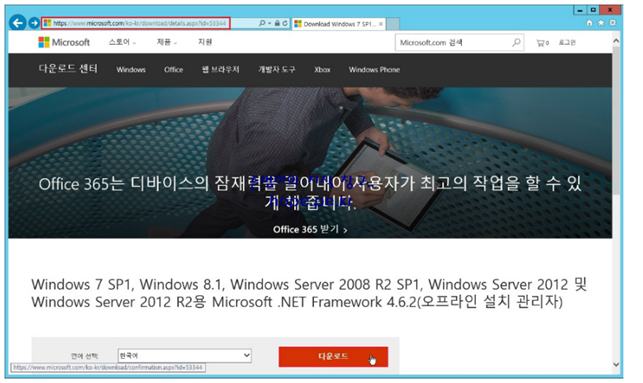Go back with the browser back arrow
Screen dimensions: 643x383
click(x=18, y=23)
